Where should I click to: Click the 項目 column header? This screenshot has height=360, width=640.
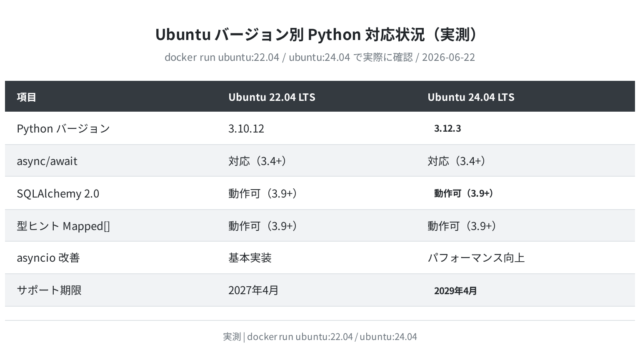27,97
